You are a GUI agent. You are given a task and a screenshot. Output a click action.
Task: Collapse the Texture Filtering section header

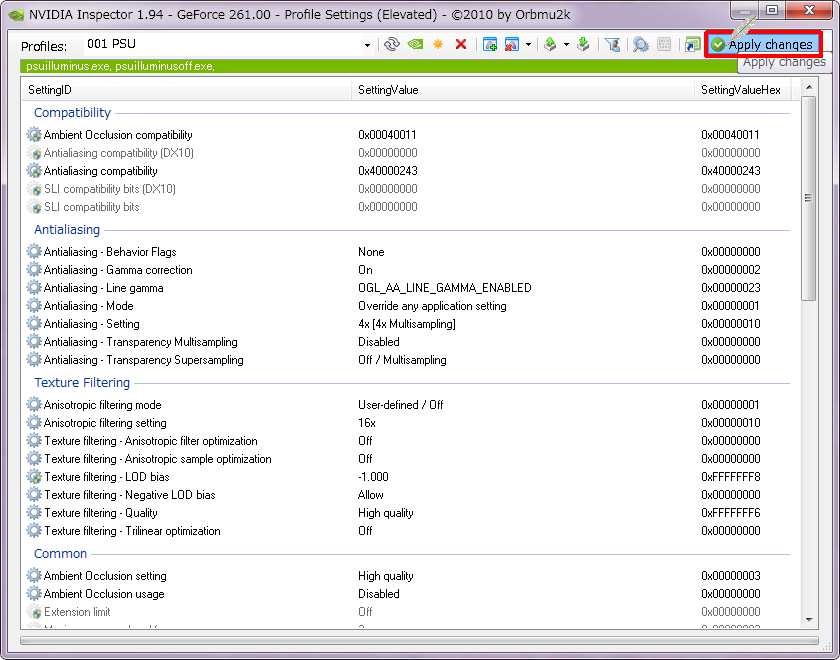[82, 382]
